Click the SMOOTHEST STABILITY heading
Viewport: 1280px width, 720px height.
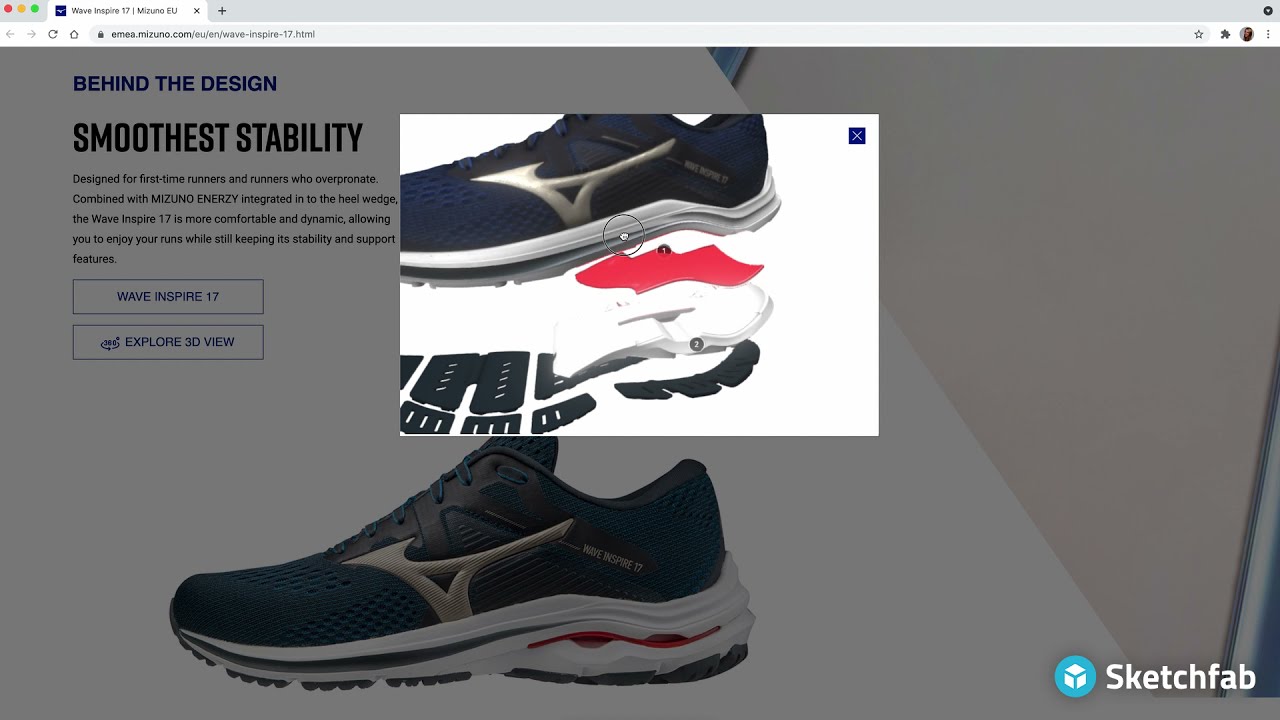tap(218, 138)
